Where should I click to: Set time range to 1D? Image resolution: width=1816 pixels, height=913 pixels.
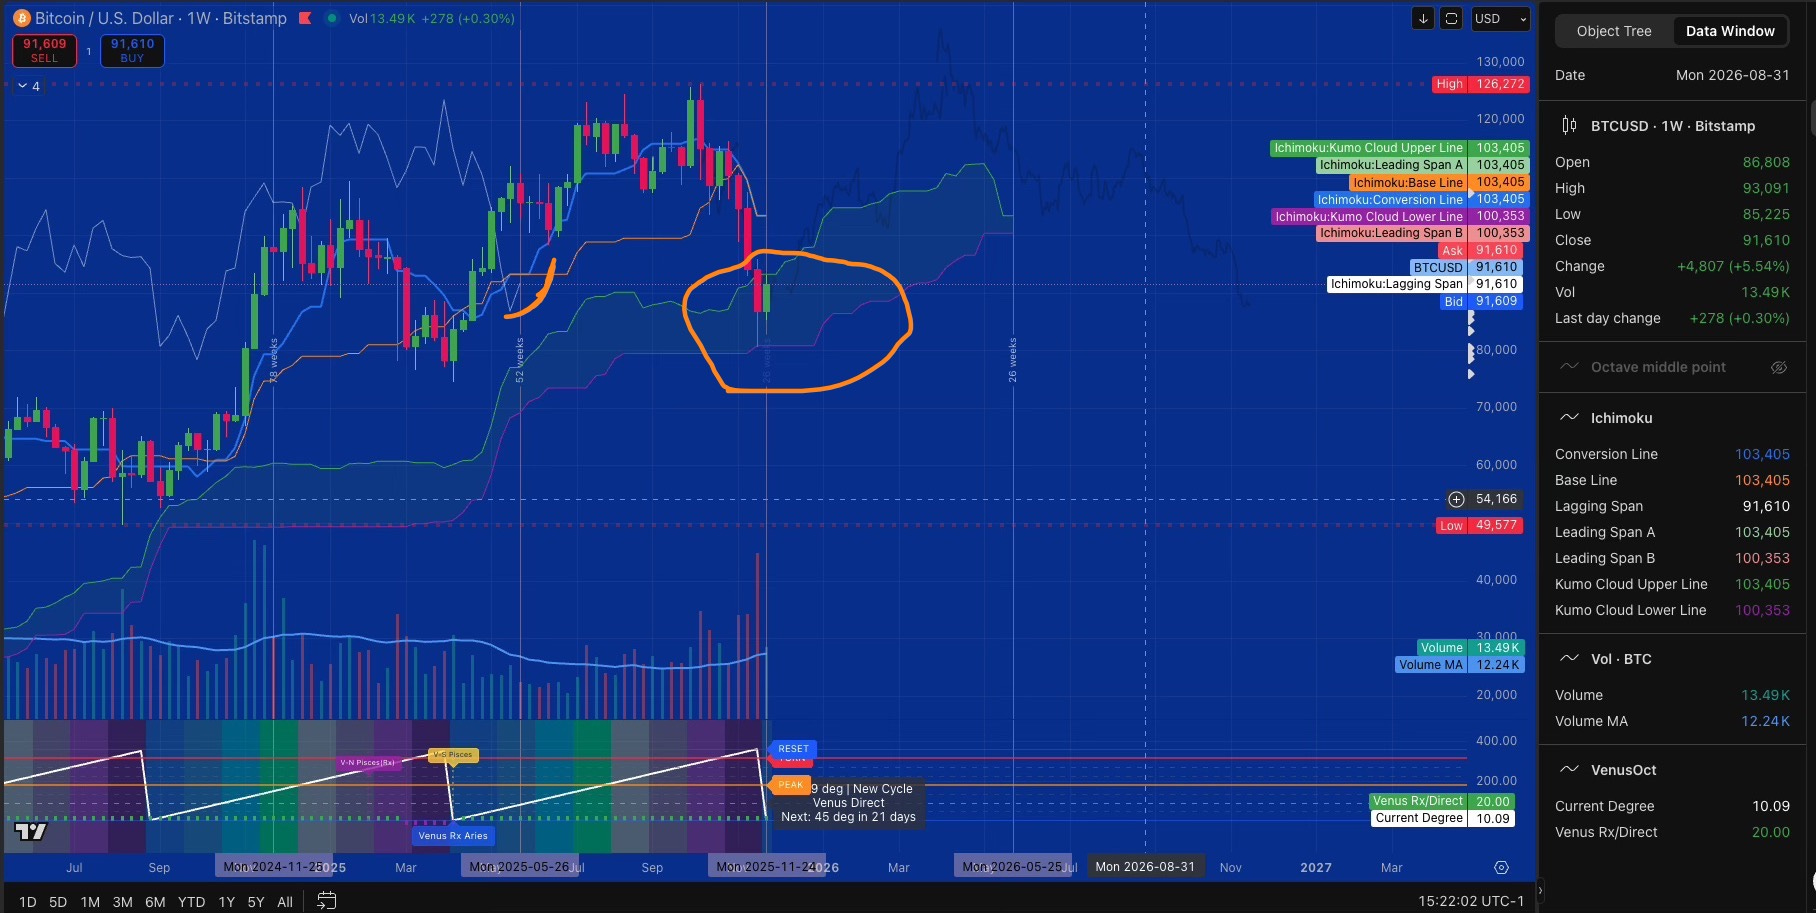coord(27,902)
